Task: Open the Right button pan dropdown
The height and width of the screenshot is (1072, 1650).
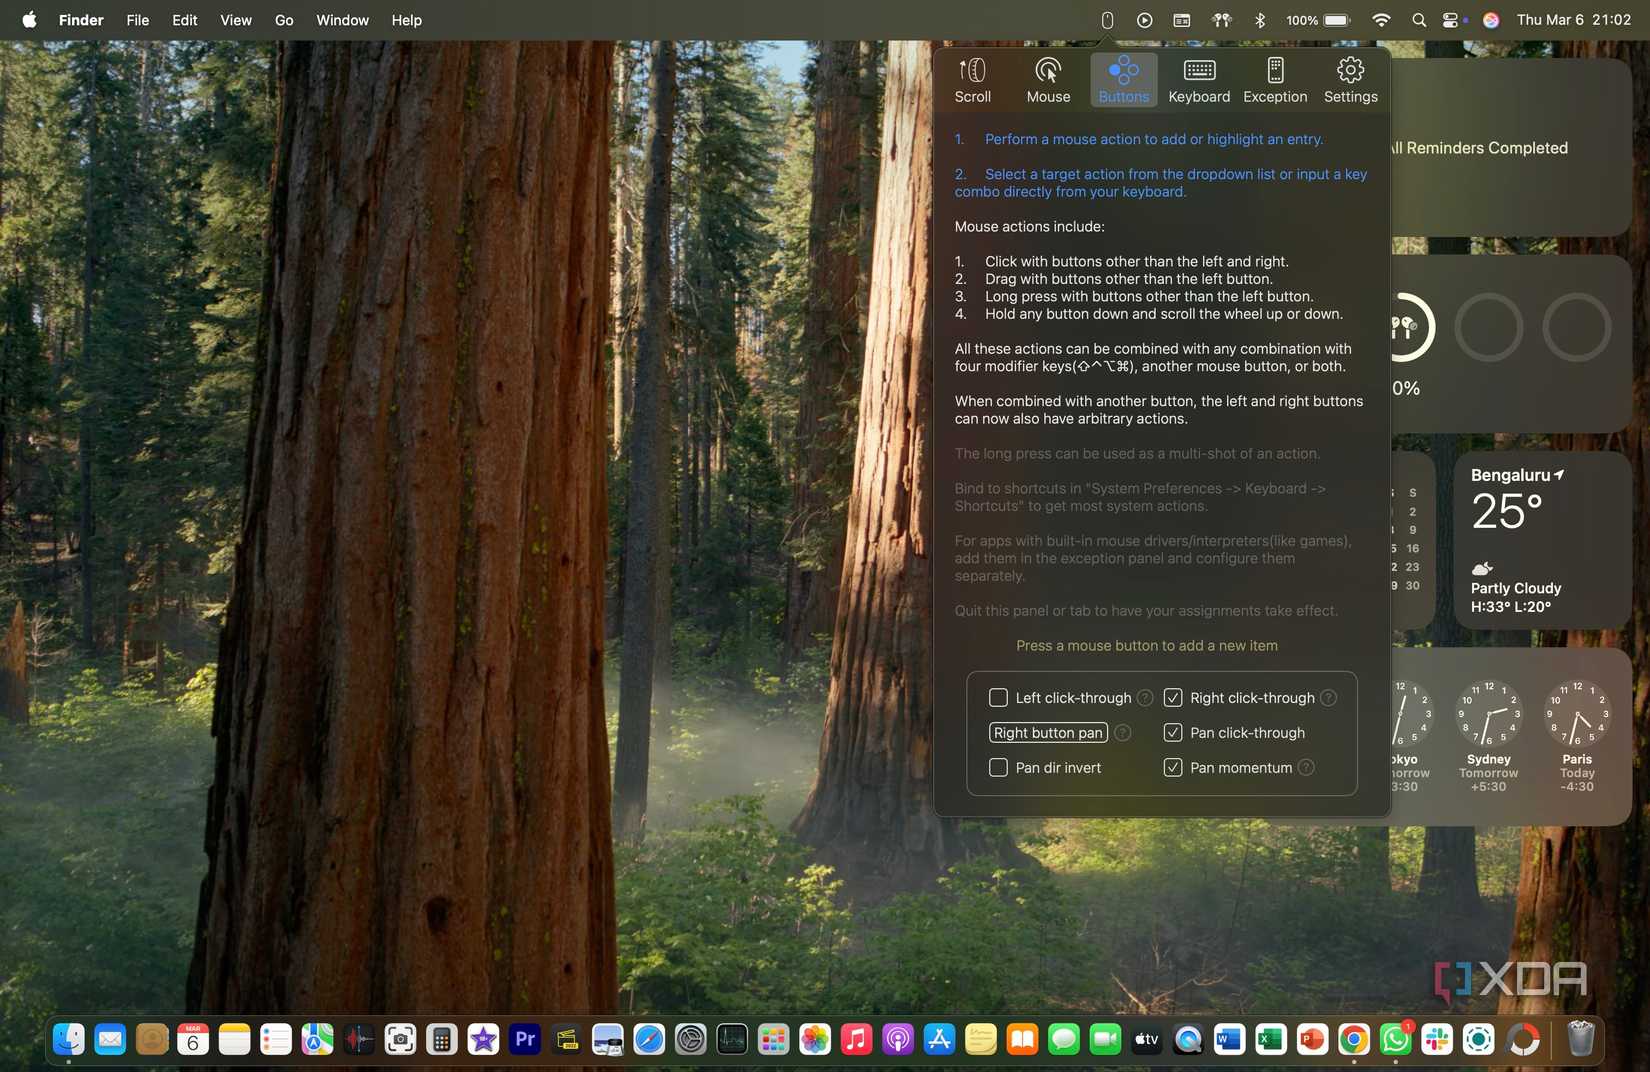Action: [1047, 732]
